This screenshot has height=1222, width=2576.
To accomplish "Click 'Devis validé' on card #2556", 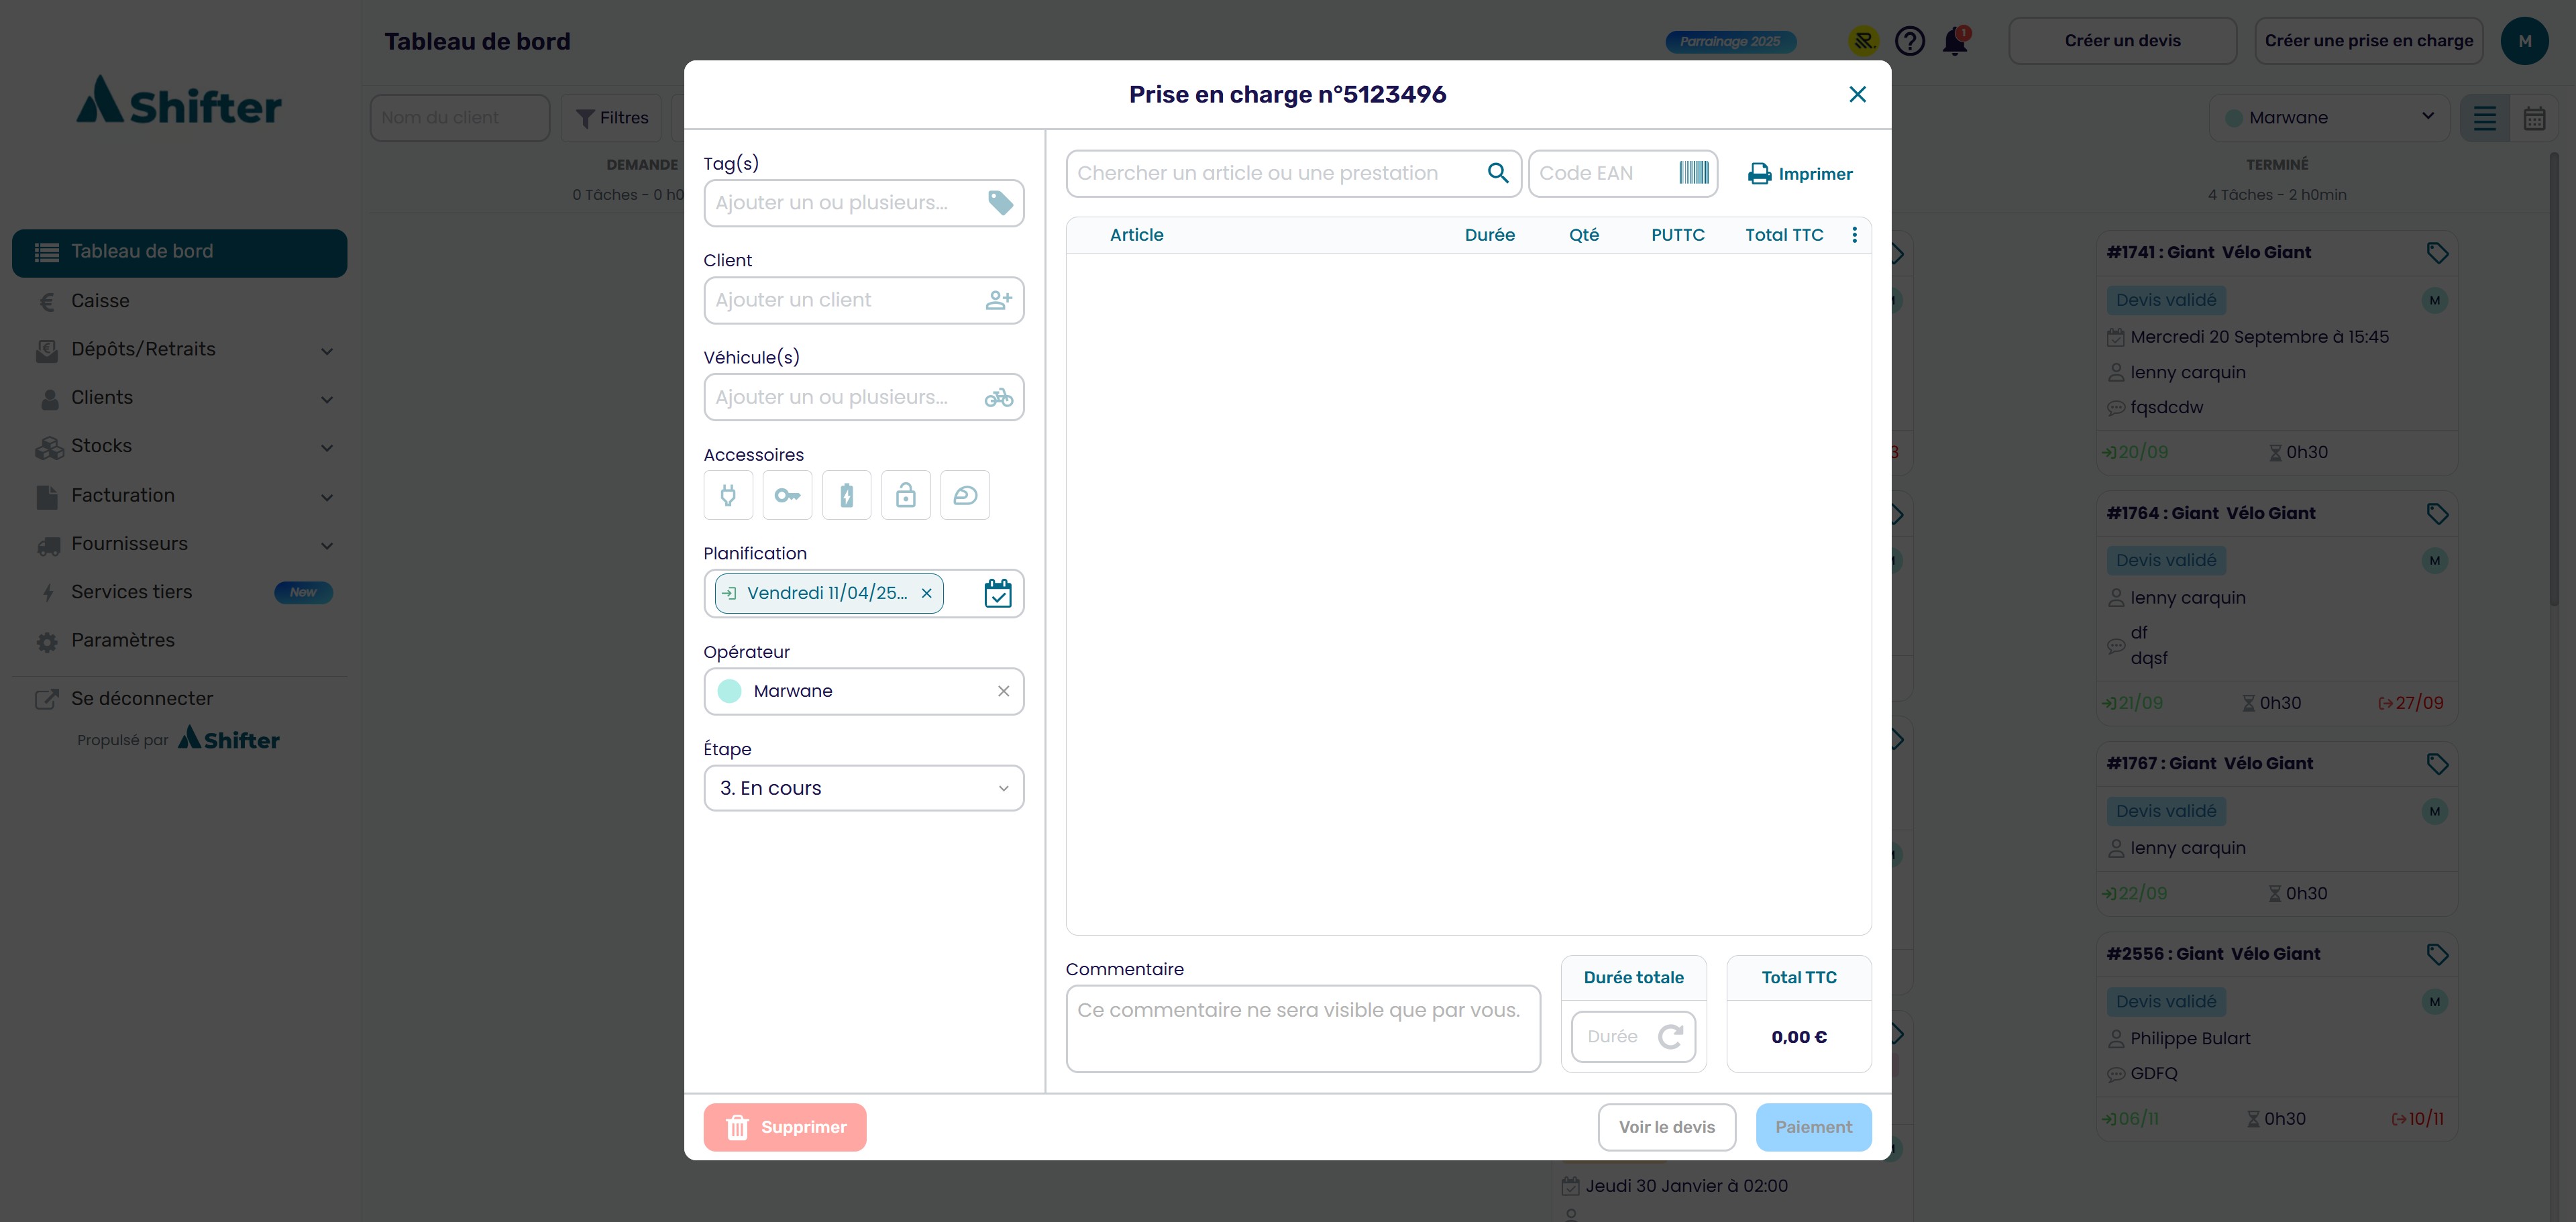I will click(x=2166, y=1002).
